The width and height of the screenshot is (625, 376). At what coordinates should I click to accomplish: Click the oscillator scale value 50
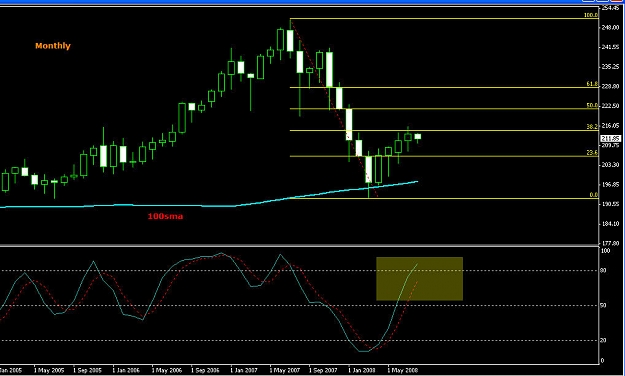(x=603, y=305)
